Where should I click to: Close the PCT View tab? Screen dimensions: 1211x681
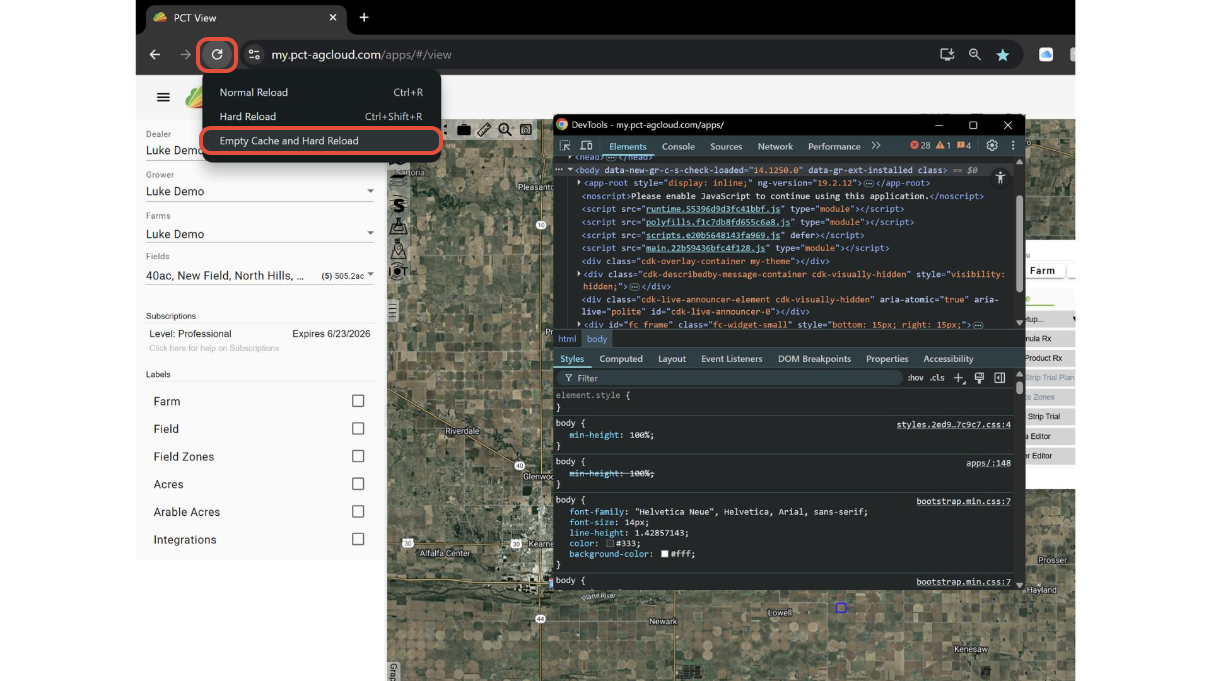pyautogui.click(x=333, y=17)
